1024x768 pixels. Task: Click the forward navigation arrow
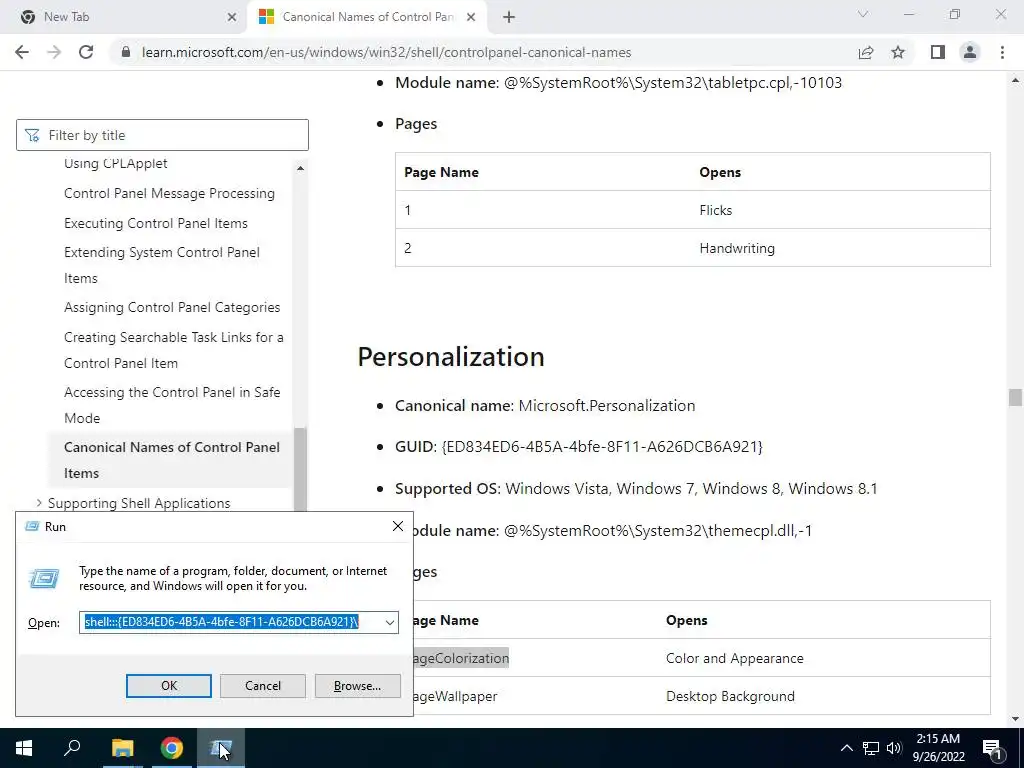pyautogui.click(x=54, y=52)
